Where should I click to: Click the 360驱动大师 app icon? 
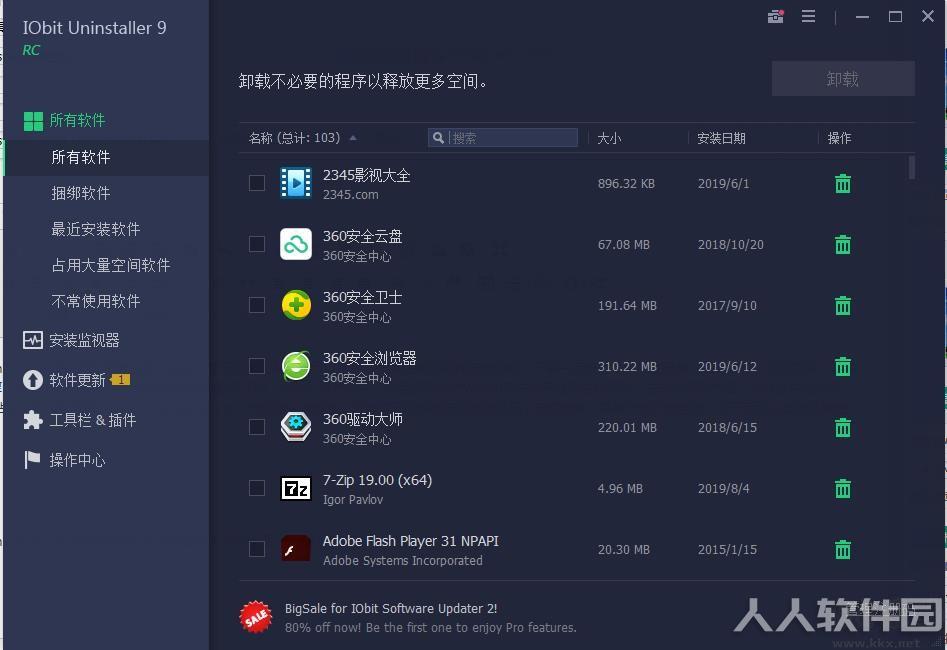[296, 427]
